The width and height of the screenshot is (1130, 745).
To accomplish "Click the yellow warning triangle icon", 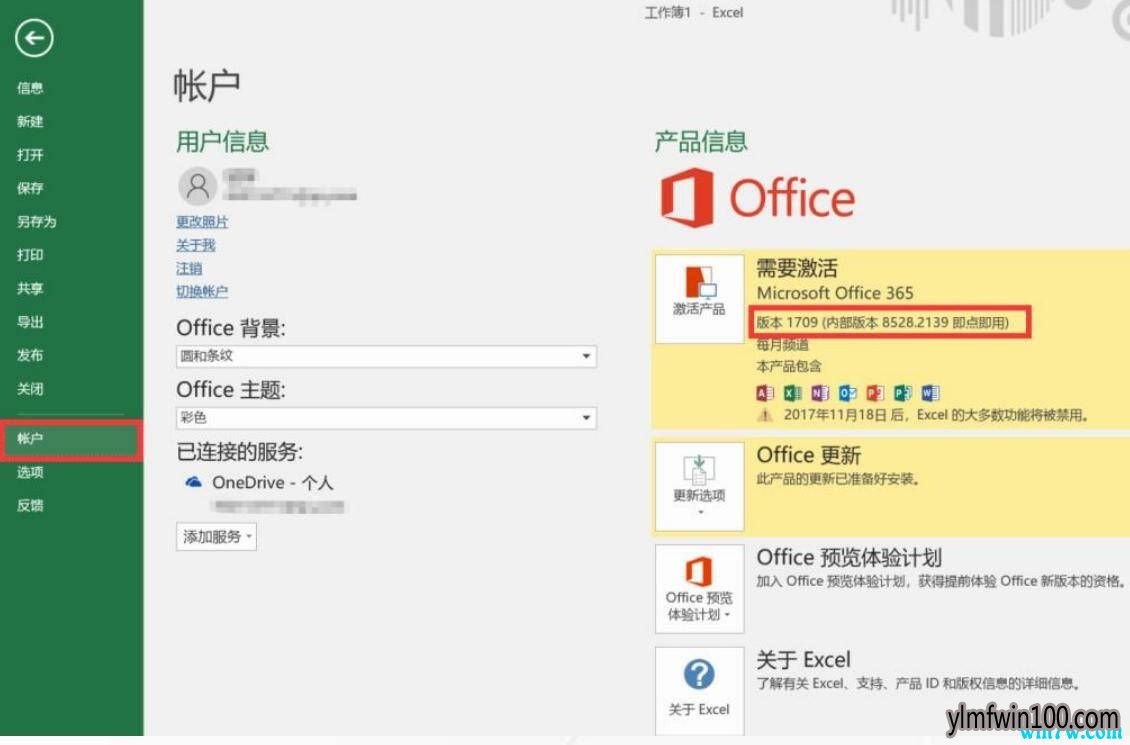I will click(765, 415).
